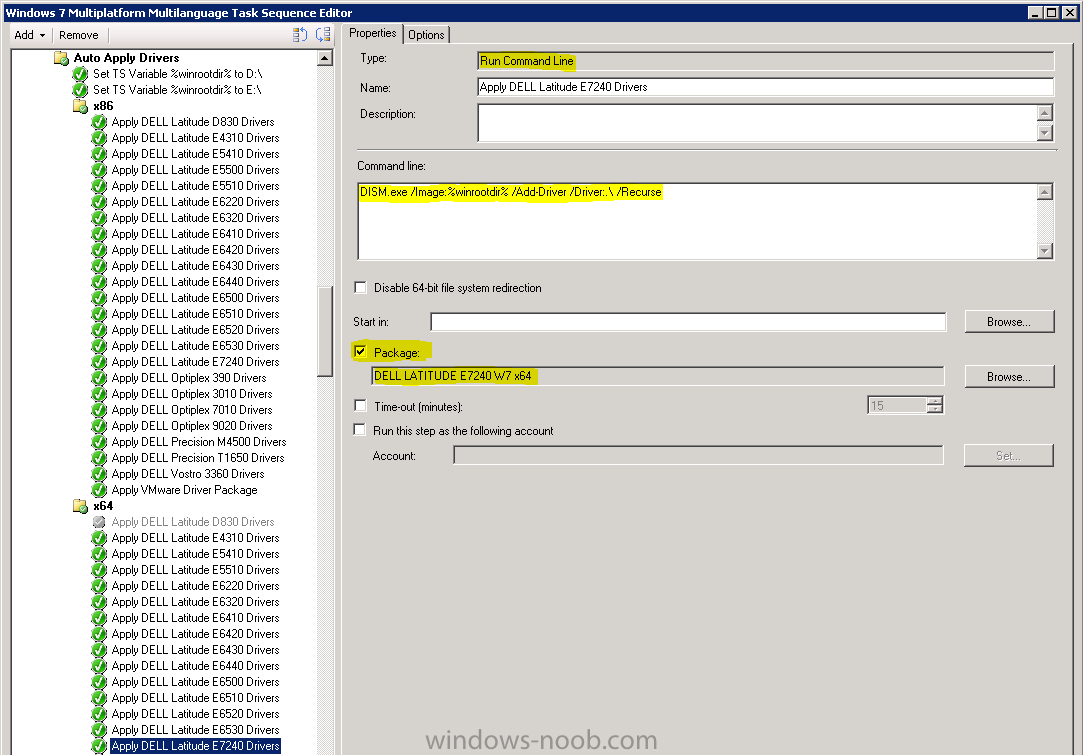The image size is (1083, 755).
Task: Click the task sequence tree scrollbar up arrow
Action: pyautogui.click(x=325, y=58)
